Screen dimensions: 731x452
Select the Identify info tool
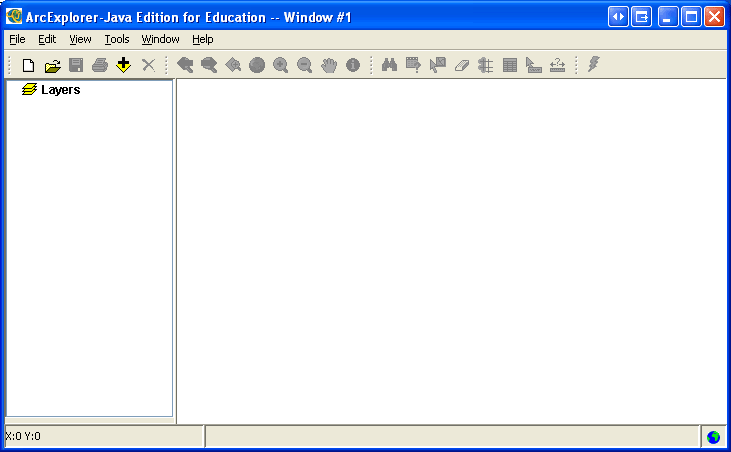[x=353, y=65]
